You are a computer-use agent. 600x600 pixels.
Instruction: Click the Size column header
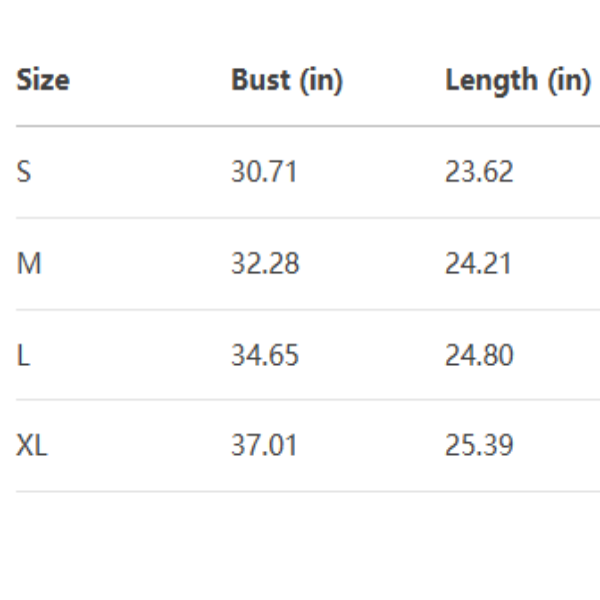pyautogui.click(x=43, y=81)
